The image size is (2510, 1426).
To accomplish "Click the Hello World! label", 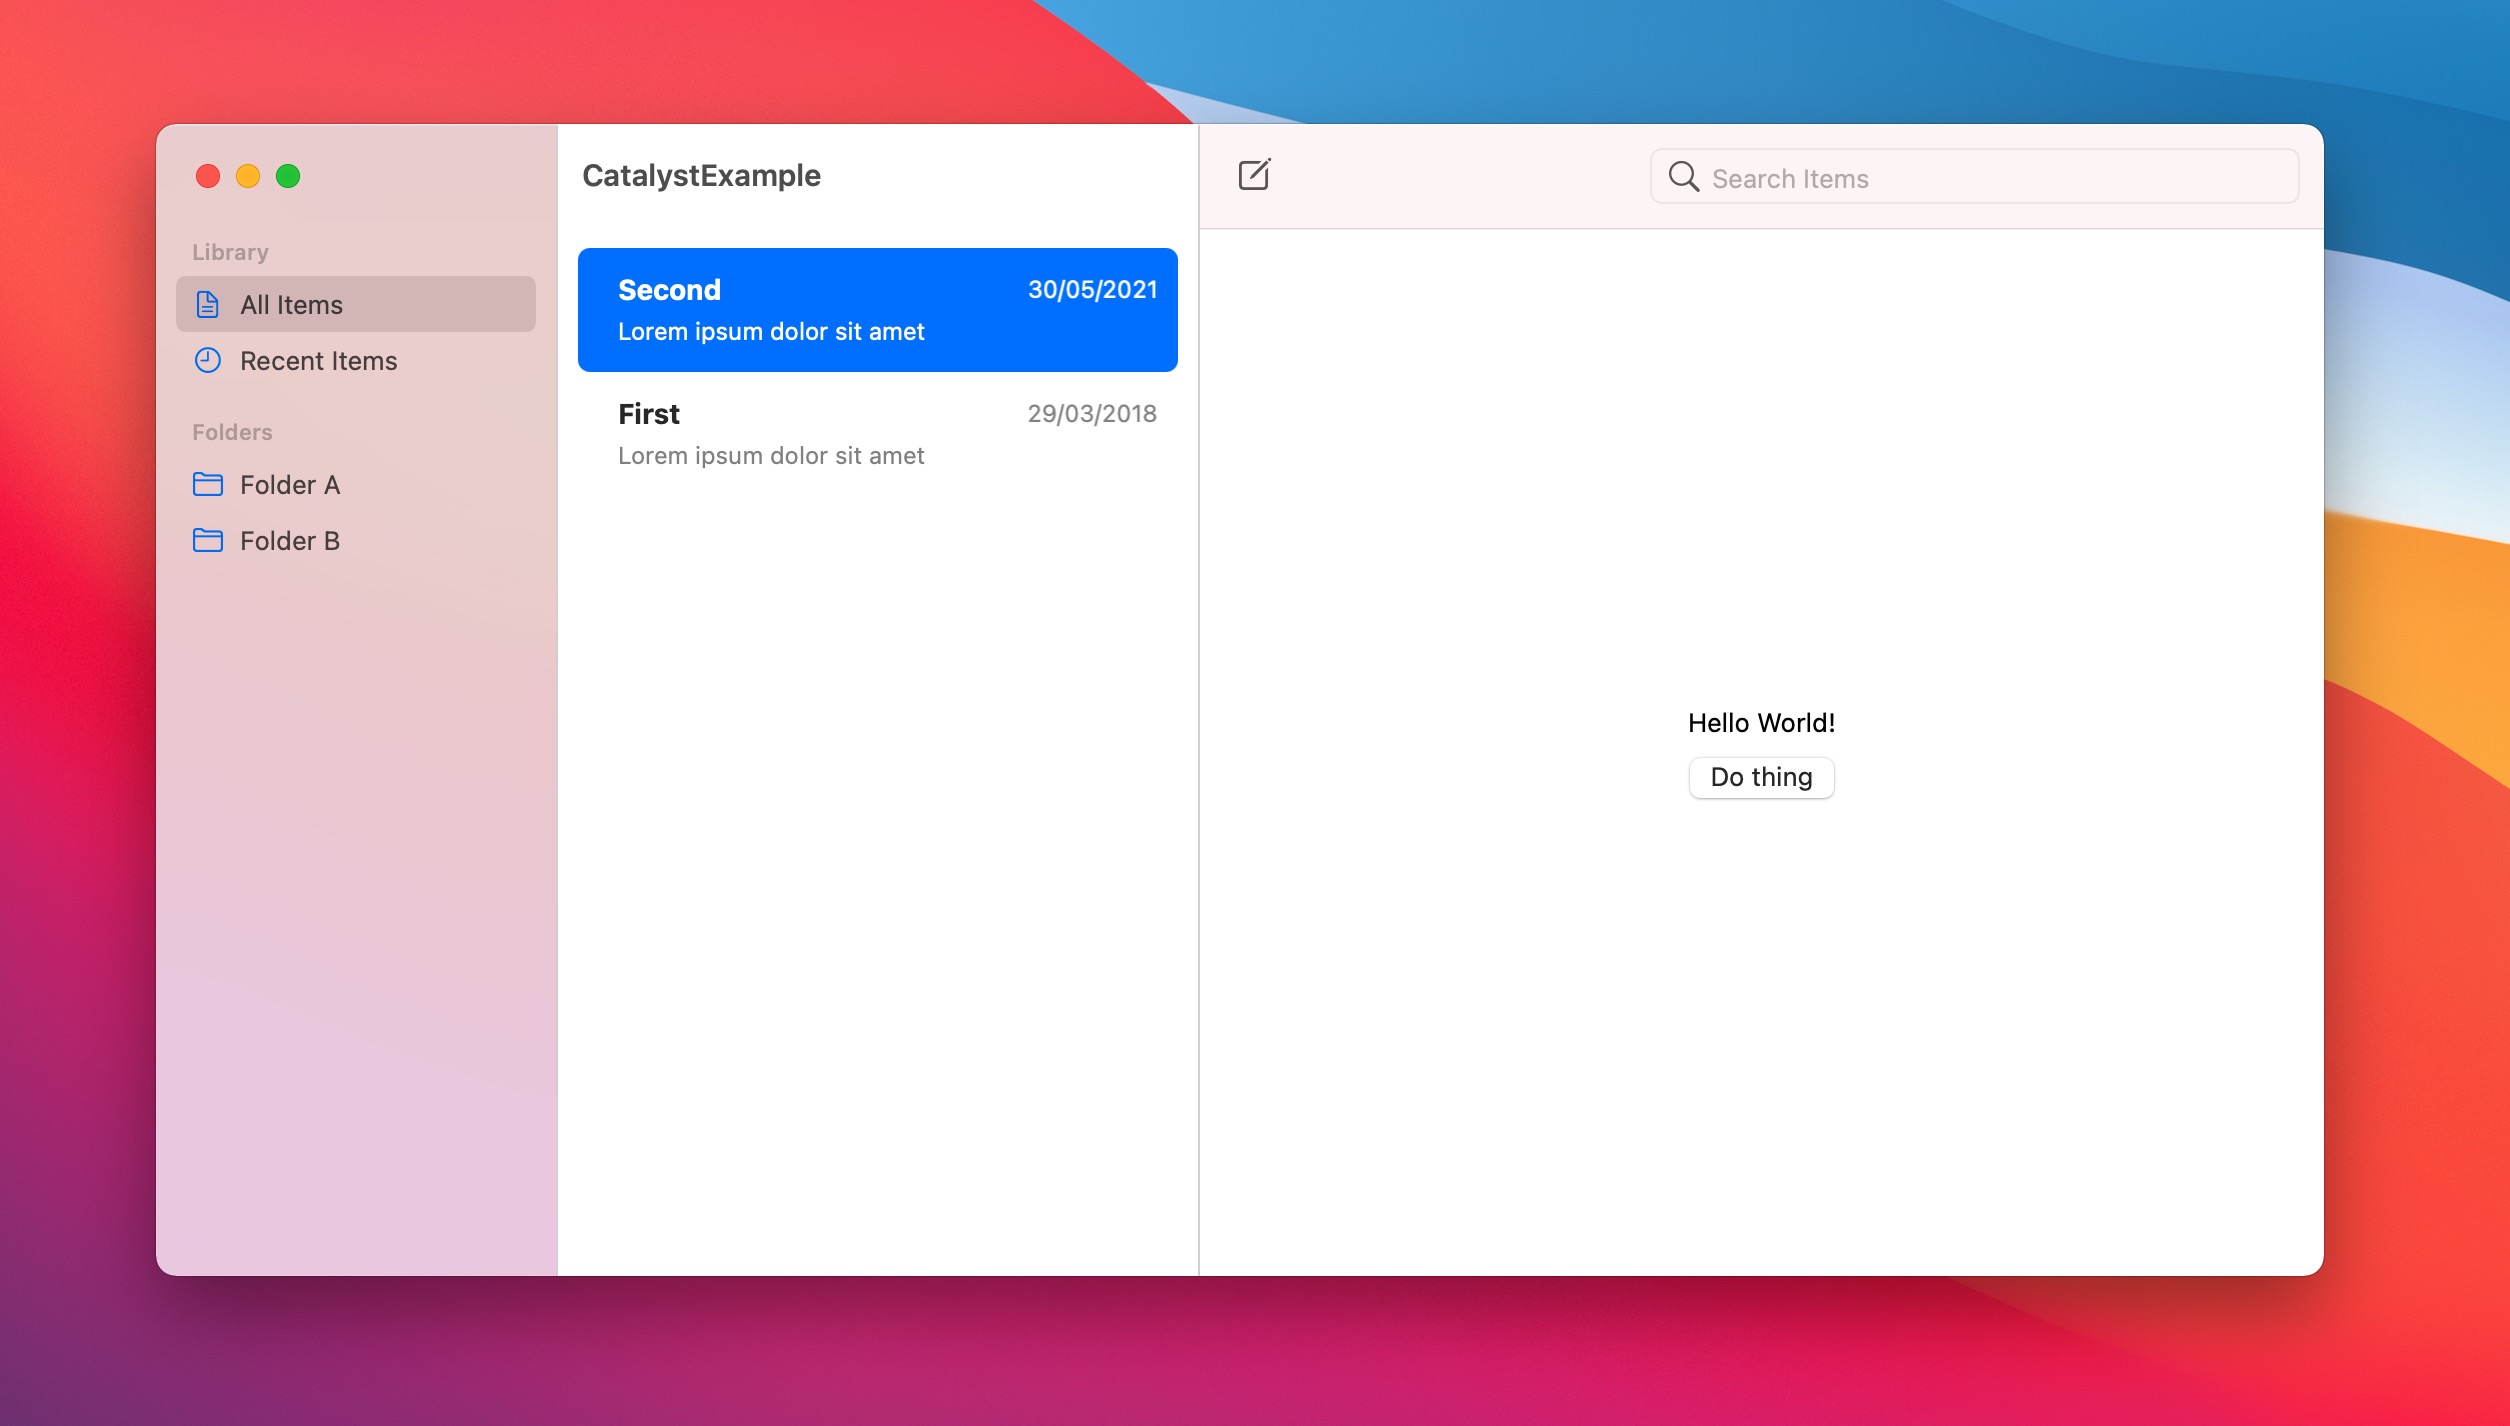I will (x=1761, y=723).
